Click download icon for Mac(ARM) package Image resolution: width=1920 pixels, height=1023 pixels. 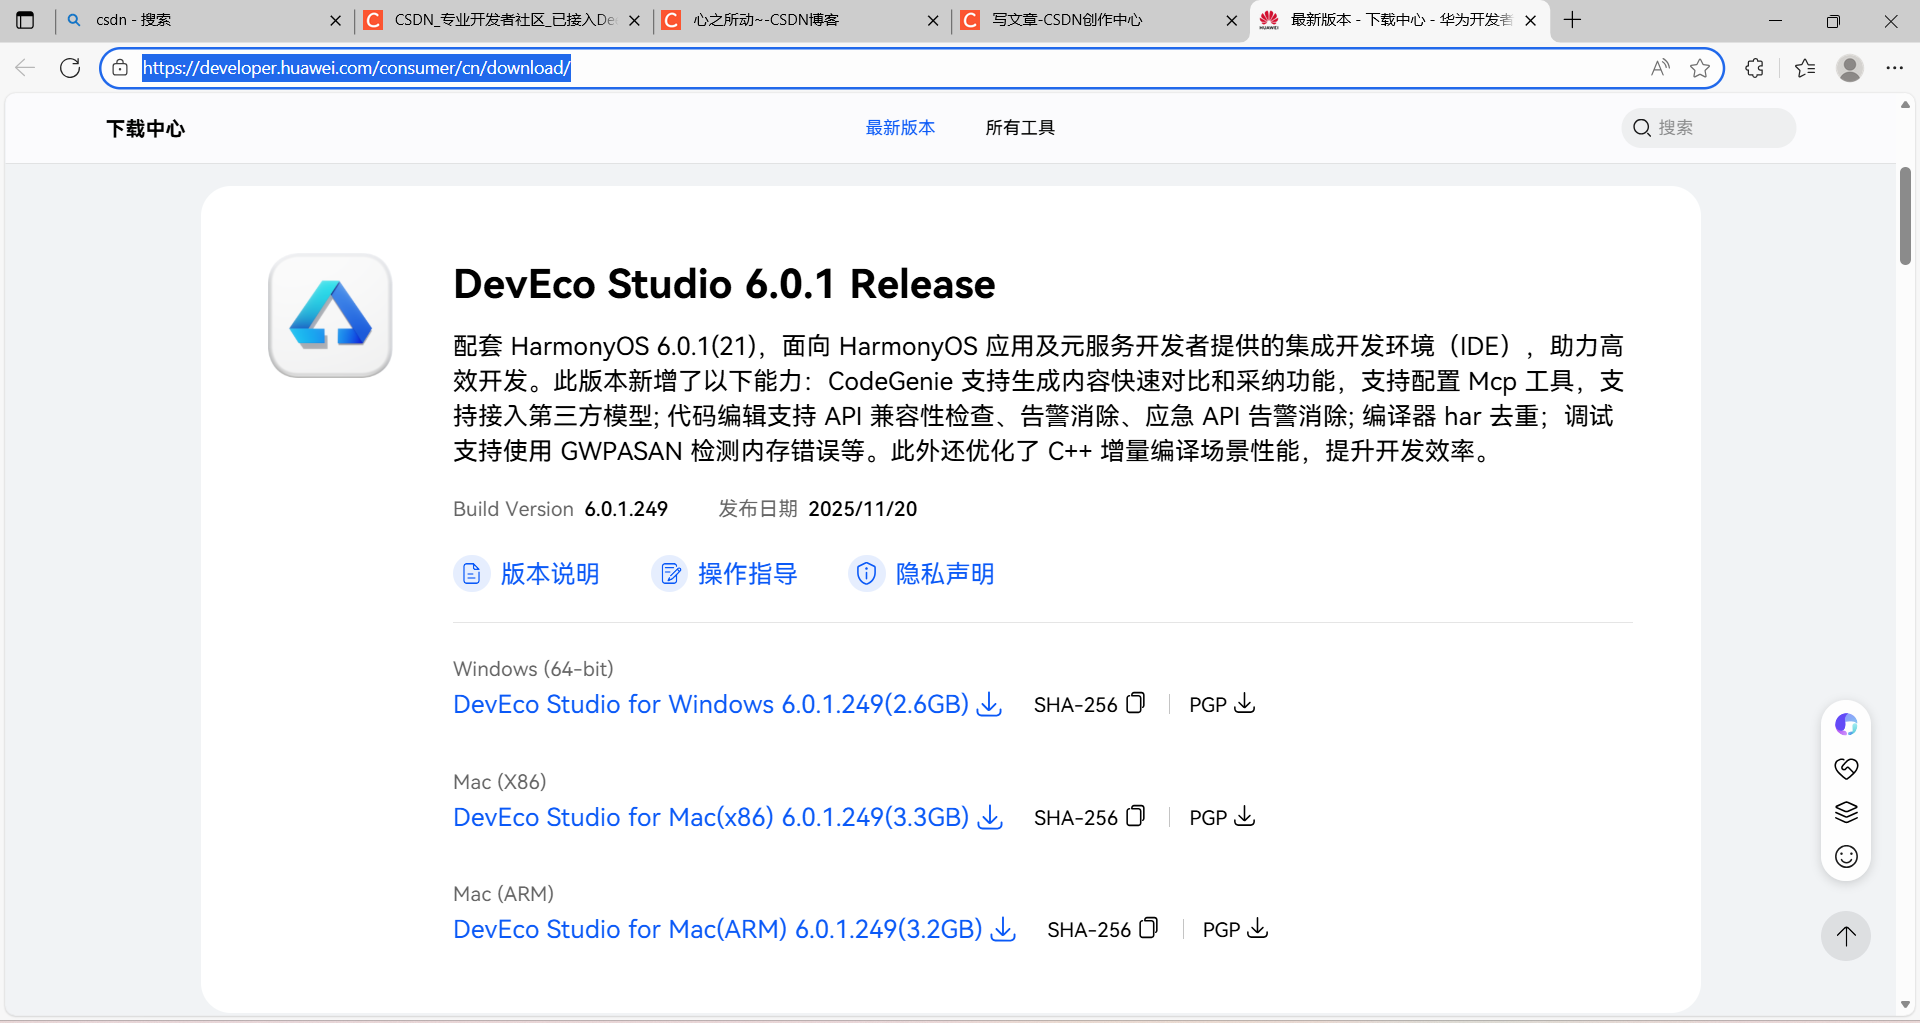[x=1003, y=929]
